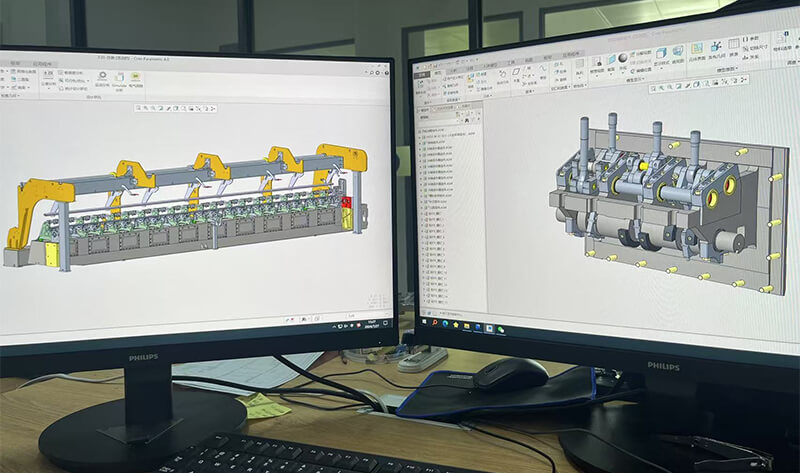Expand the top assembly node in model tree
The height and width of the screenshot is (473, 800).
[419, 130]
